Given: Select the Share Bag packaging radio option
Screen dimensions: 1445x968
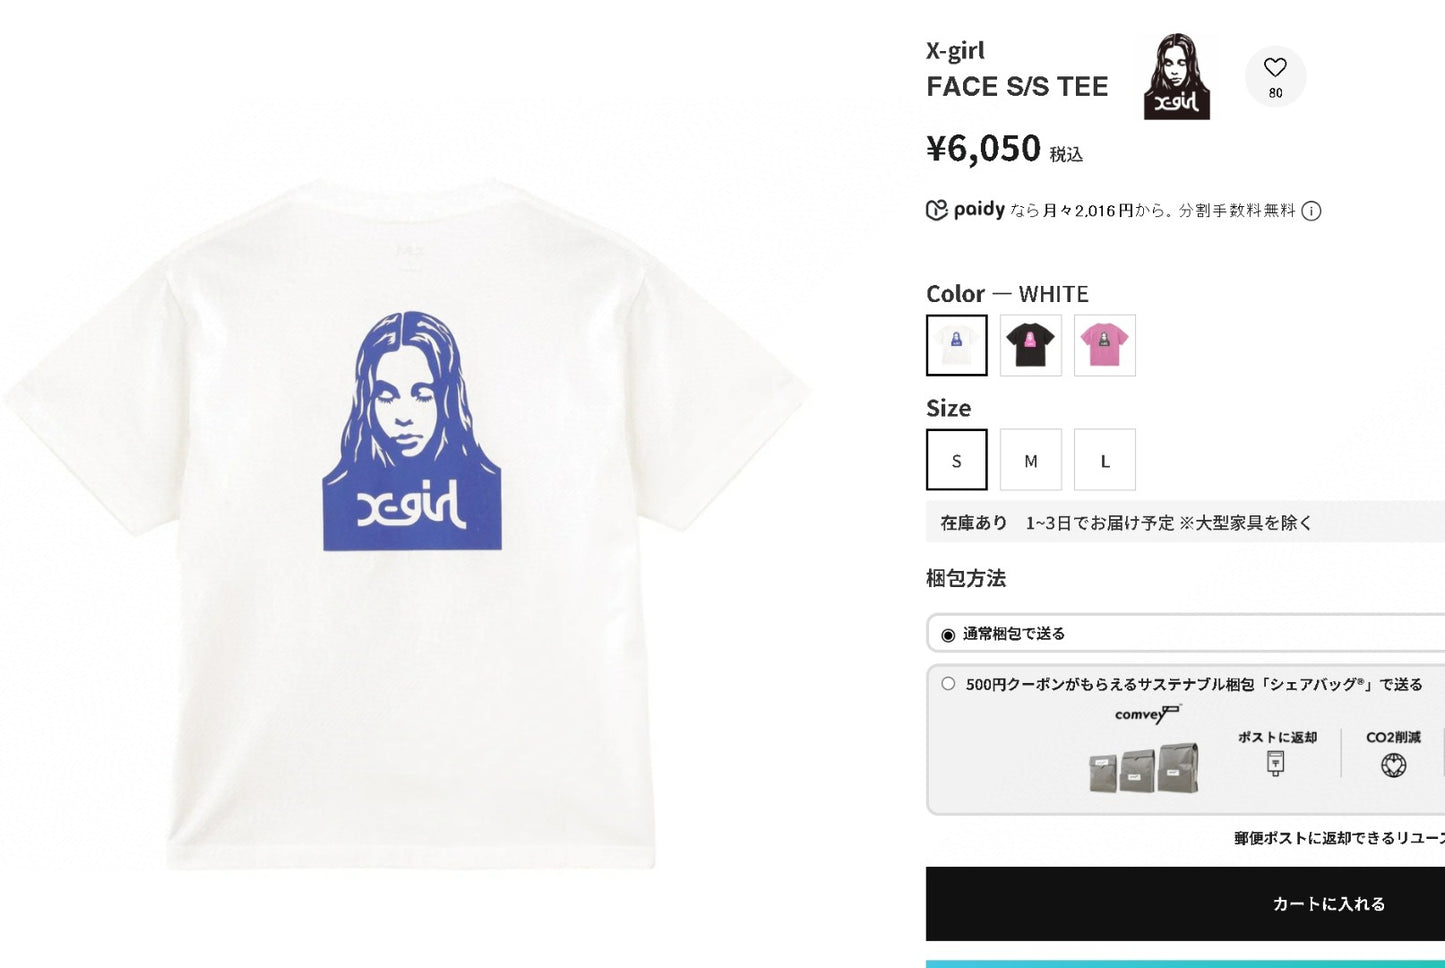Looking at the screenshot, I should 948,684.
